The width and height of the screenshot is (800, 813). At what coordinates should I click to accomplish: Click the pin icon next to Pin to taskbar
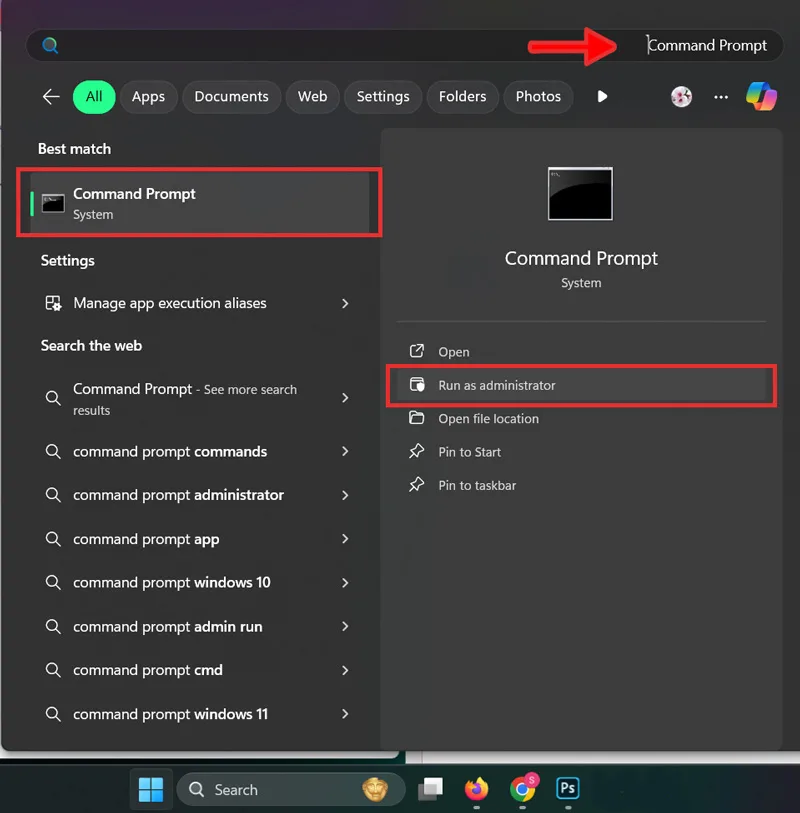(417, 485)
